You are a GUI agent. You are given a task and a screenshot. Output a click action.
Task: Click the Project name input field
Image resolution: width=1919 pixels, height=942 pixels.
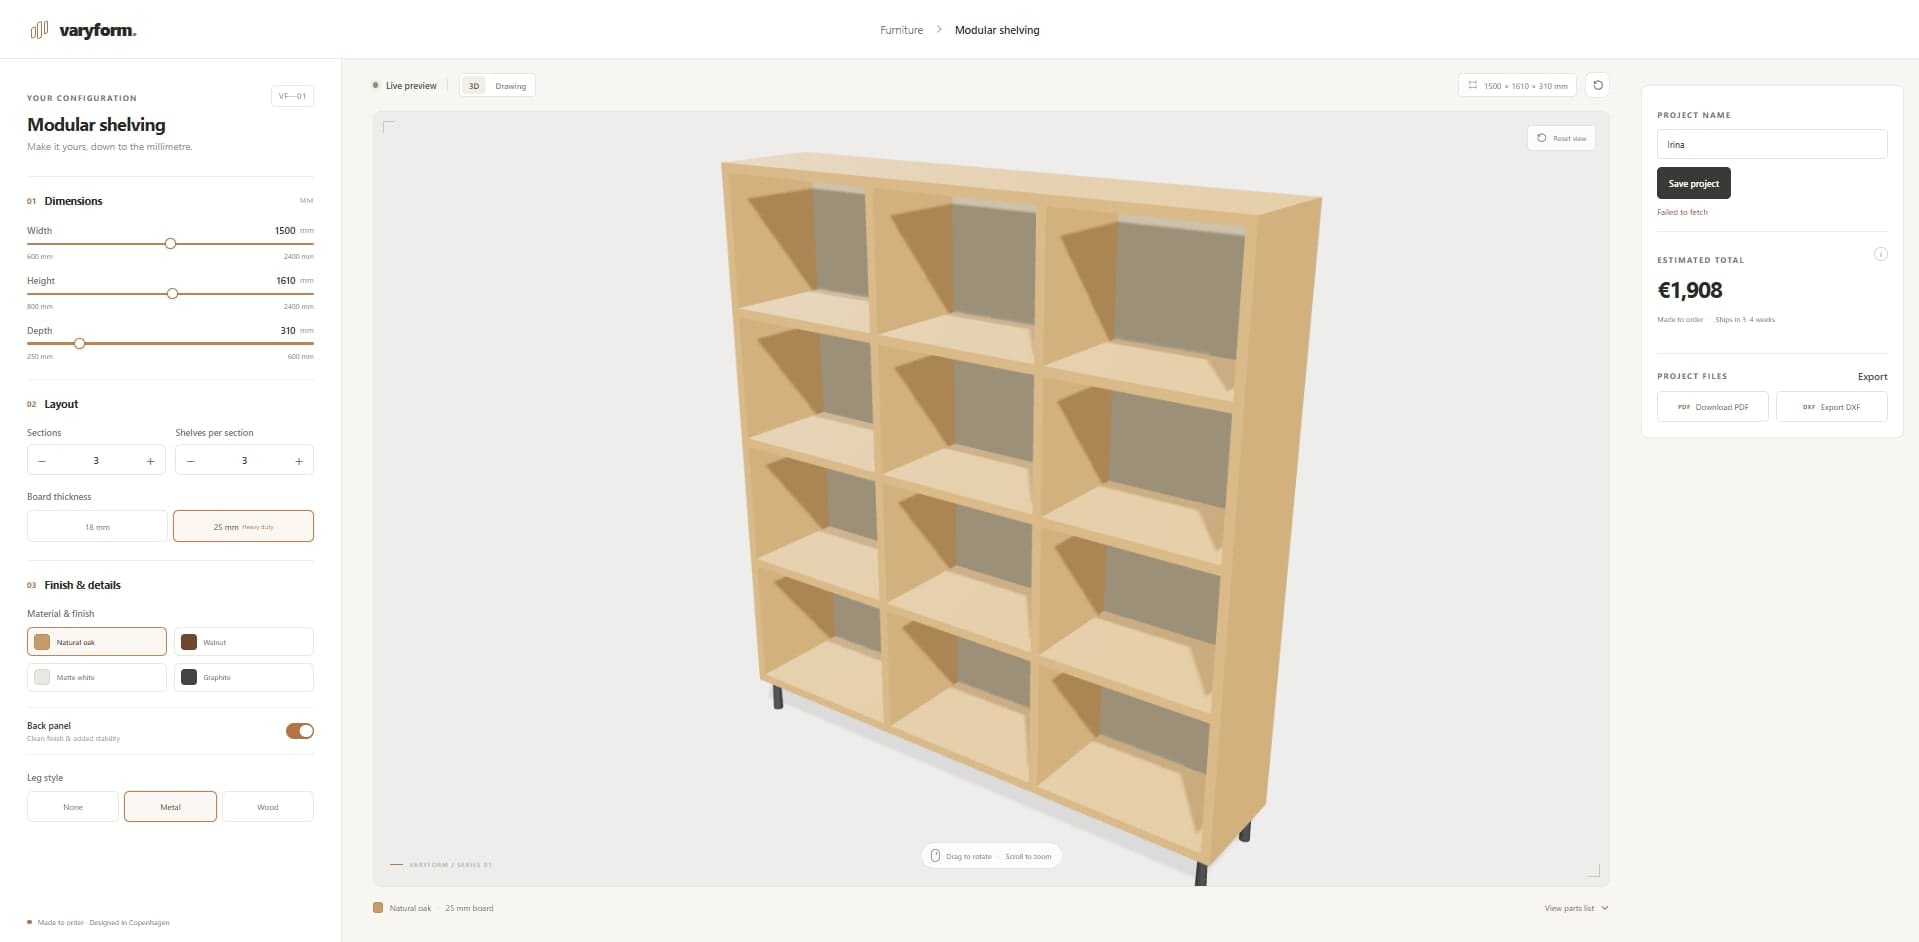point(1772,144)
